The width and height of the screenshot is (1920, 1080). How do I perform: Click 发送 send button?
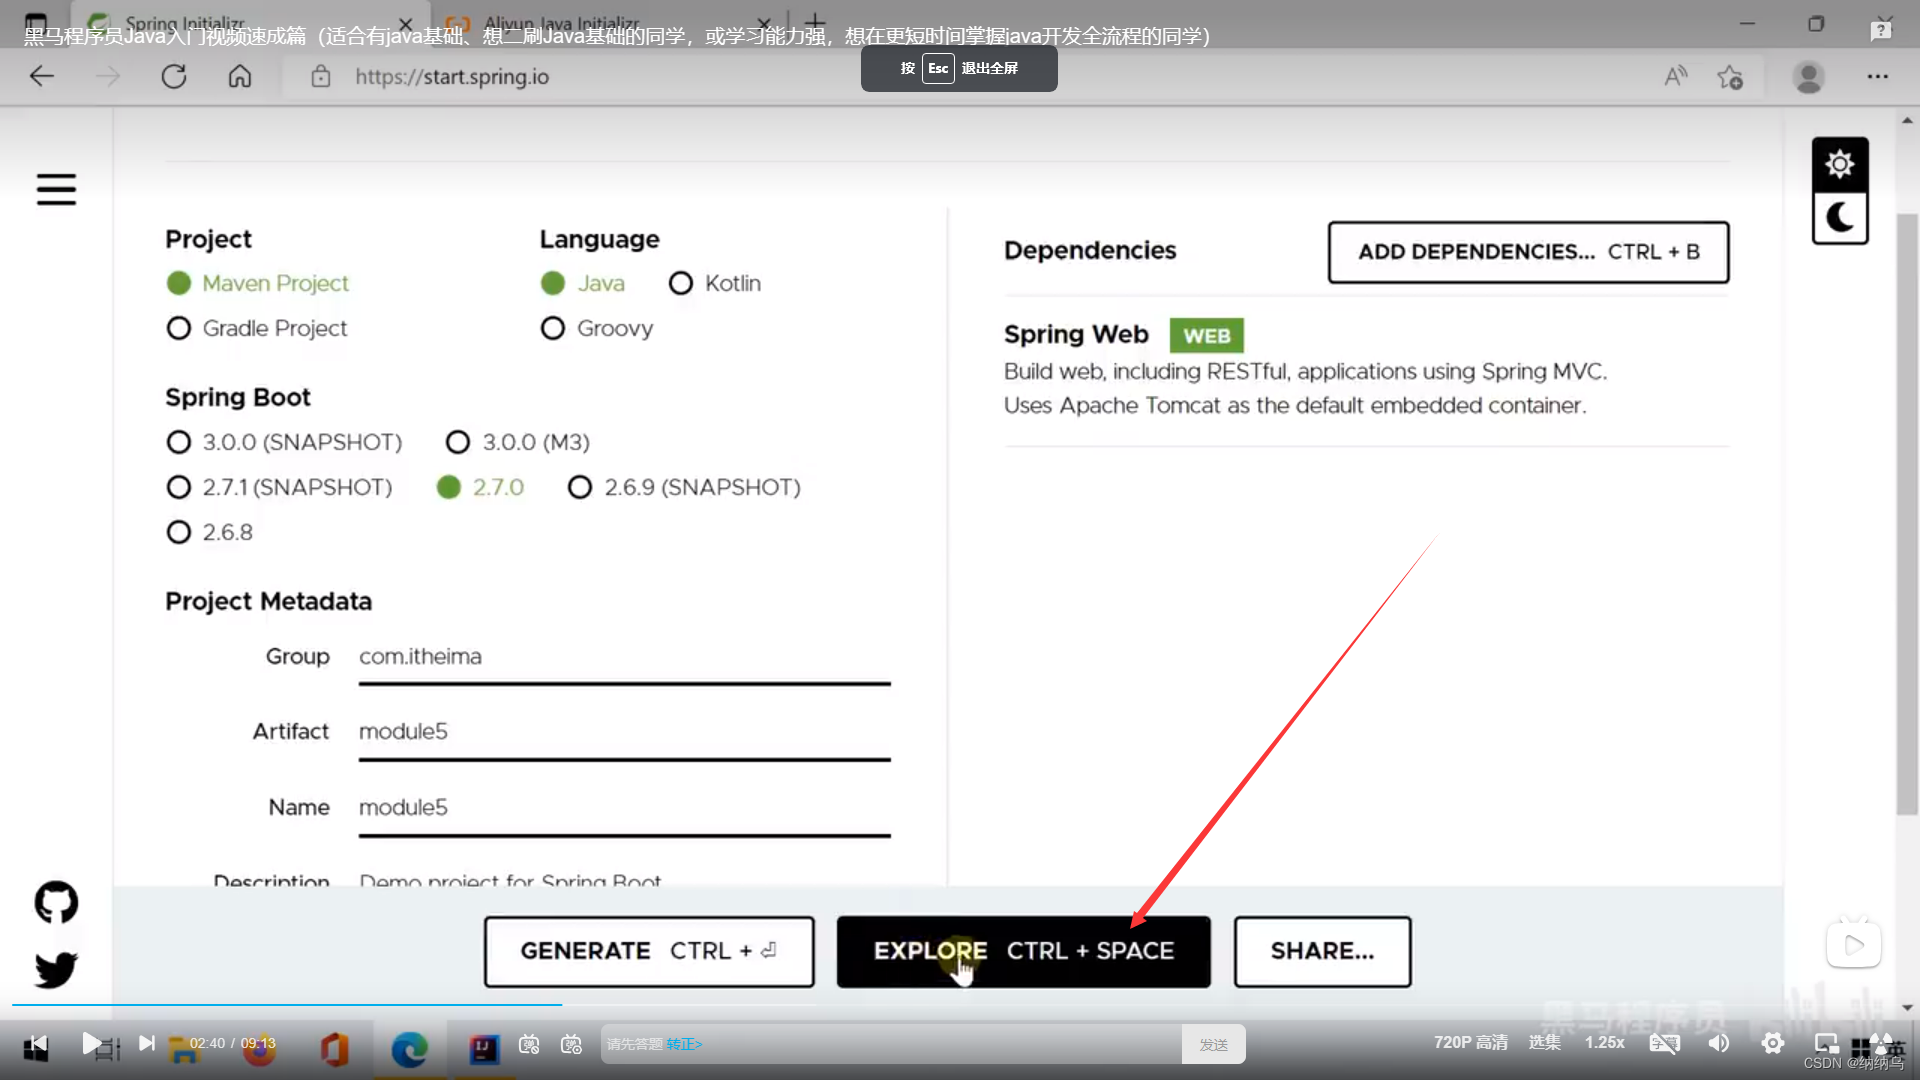(x=1213, y=1044)
